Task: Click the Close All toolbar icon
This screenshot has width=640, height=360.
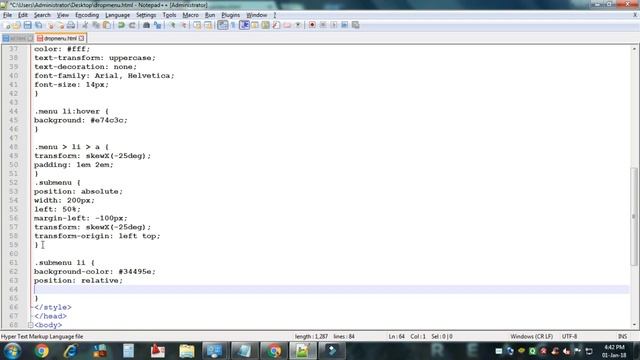Action: click(60, 25)
